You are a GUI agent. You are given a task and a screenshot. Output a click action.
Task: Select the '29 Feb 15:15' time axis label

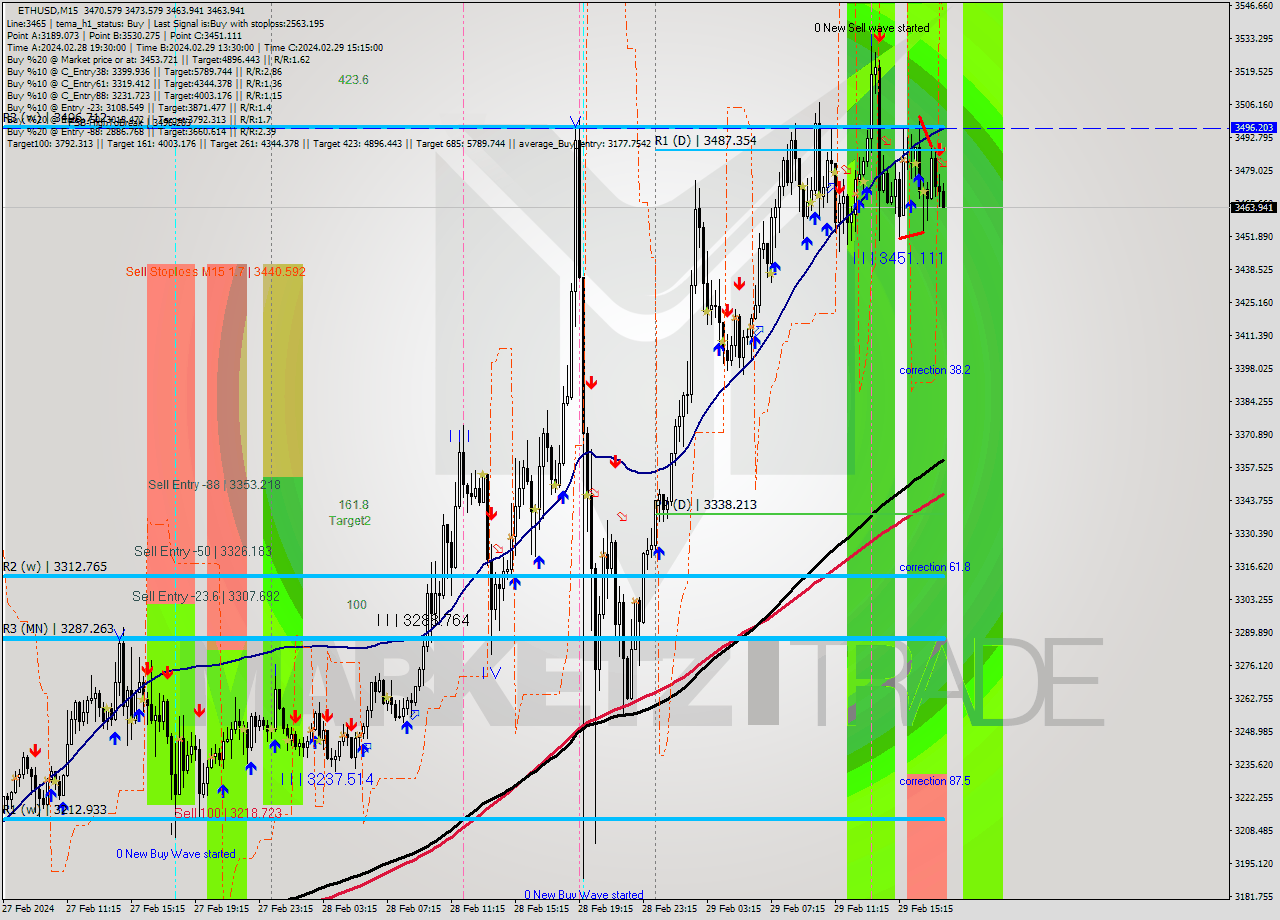925,909
